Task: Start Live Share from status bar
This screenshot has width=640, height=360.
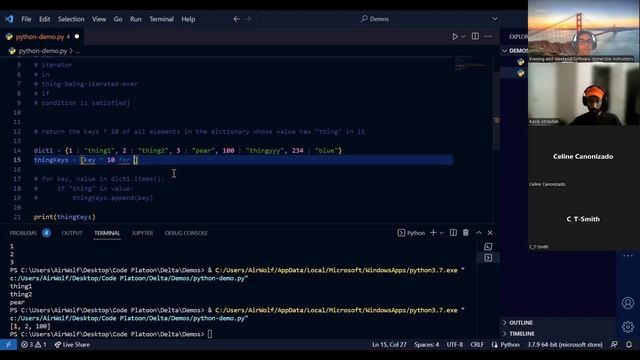Action: pos(72,345)
